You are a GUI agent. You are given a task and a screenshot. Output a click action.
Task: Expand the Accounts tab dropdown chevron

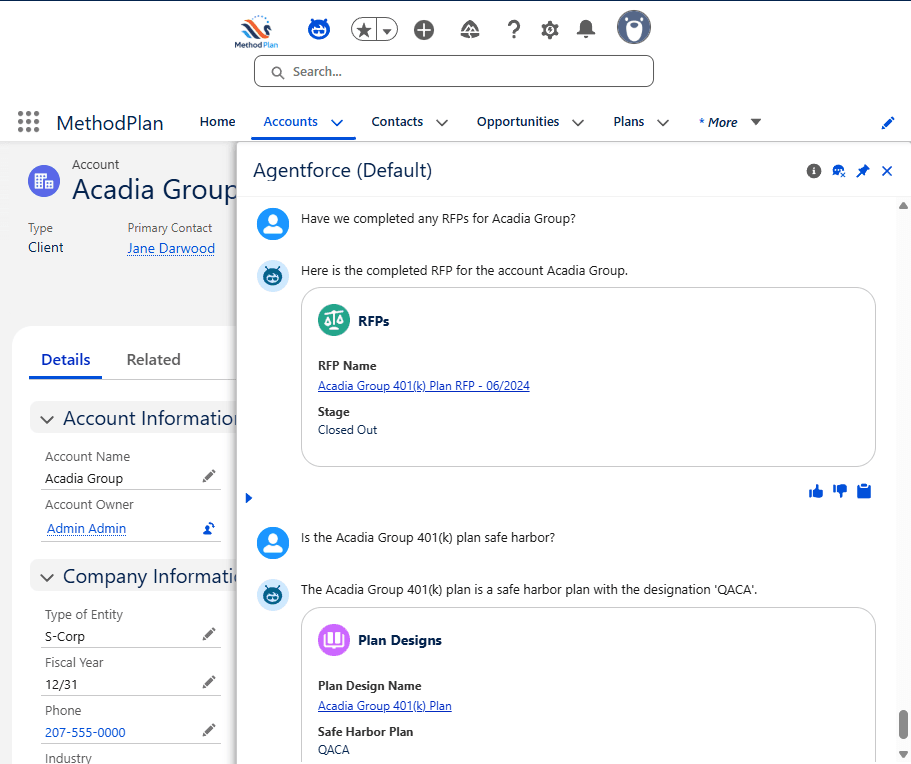(337, 123)
